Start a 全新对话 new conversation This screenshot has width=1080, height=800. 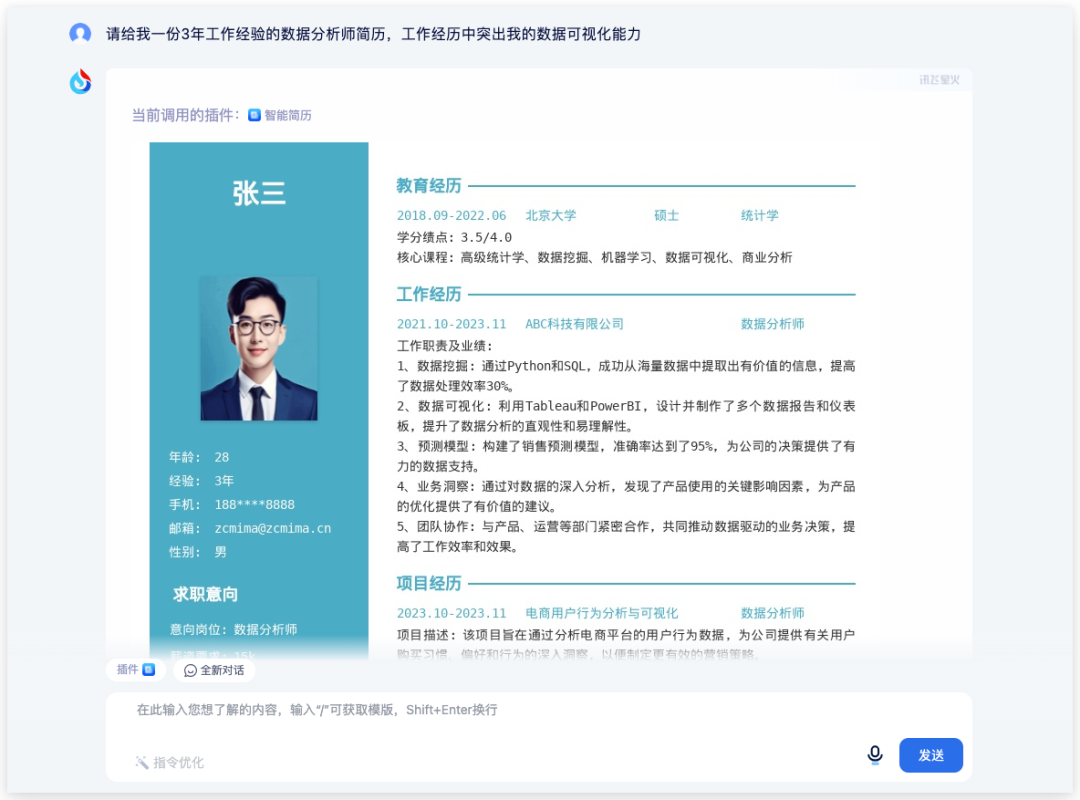[x=213, y=670]
